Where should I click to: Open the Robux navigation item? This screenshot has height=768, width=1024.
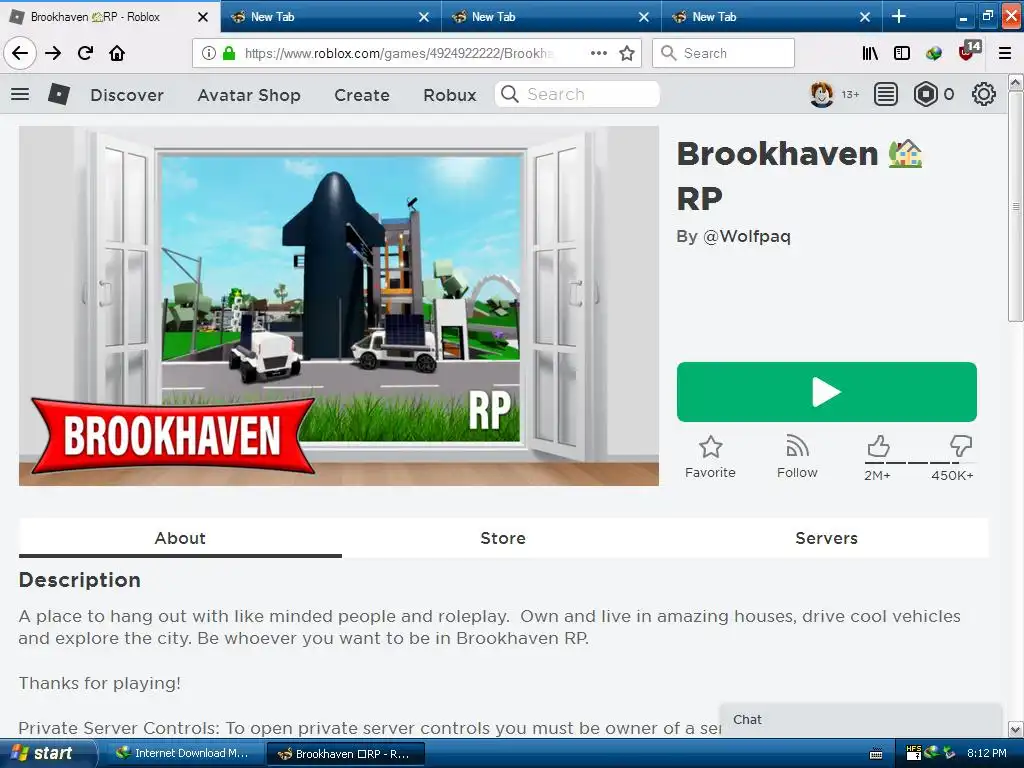[450, 95]
